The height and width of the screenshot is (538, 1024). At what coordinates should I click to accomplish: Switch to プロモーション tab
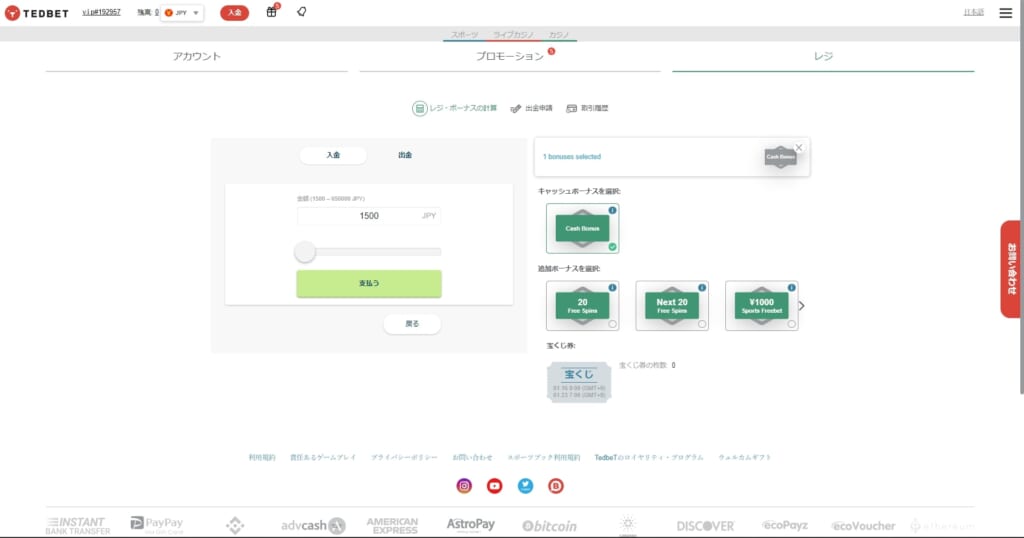pos(510,57)
